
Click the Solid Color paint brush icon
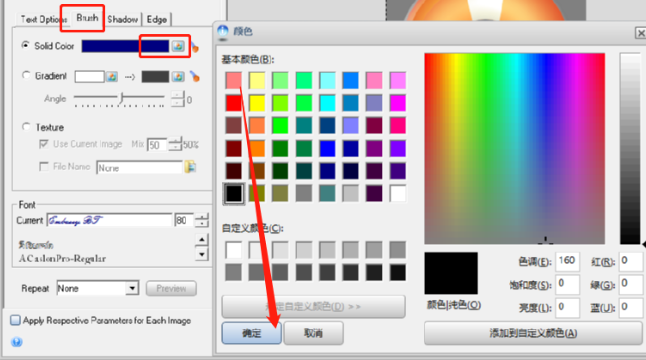(195, 47)
